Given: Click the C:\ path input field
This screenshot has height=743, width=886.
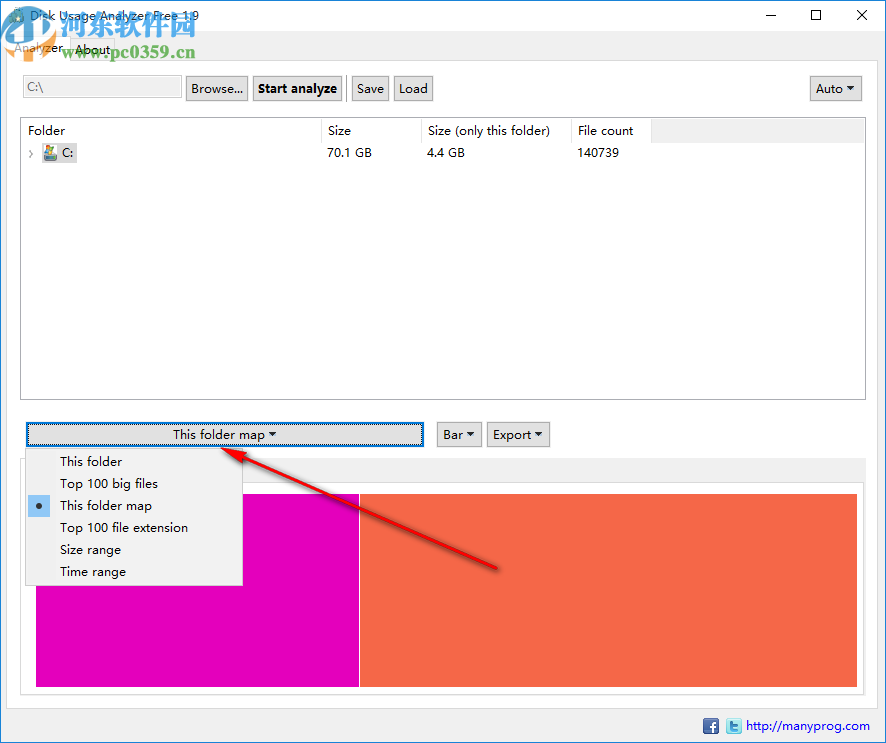Looking at the screenshot, I should pos(101,87).
